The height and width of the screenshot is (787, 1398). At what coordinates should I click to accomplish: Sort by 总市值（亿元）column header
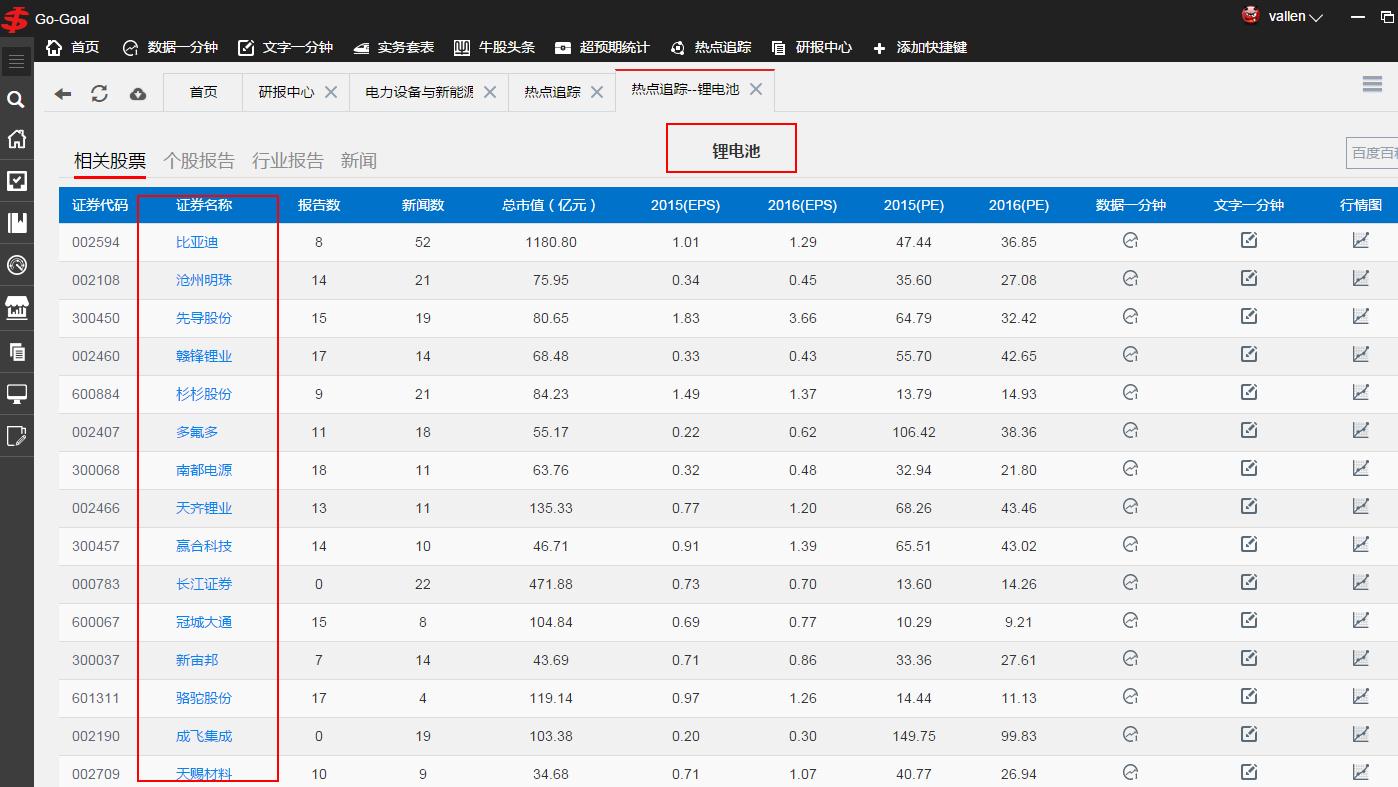point(550,205)
